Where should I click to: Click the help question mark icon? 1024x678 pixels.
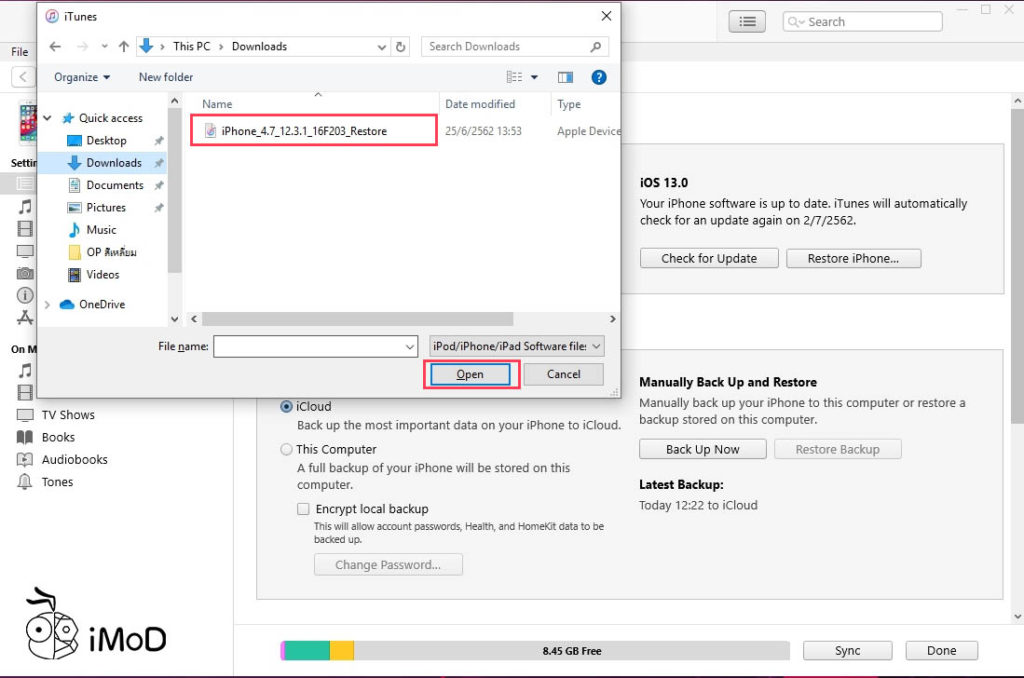click(598, 77)
